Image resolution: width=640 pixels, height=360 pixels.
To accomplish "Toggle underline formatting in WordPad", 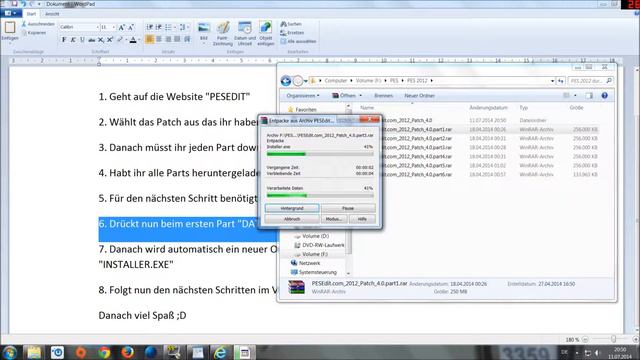I will tap(82, 40).
